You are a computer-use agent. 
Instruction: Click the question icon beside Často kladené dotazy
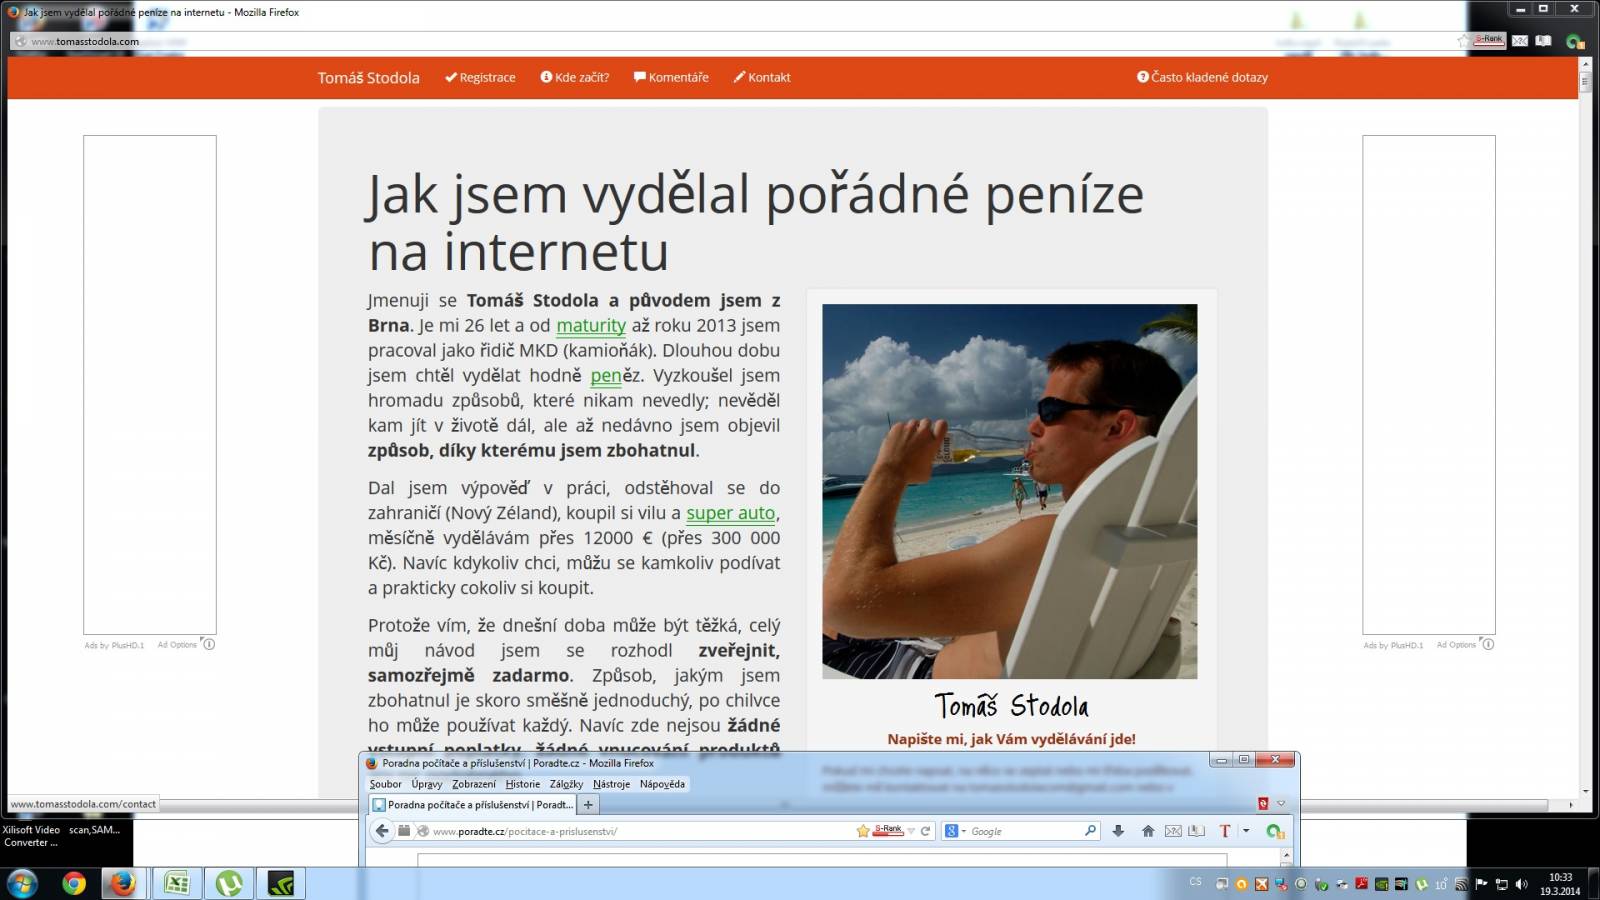[x=1143, y=77]
